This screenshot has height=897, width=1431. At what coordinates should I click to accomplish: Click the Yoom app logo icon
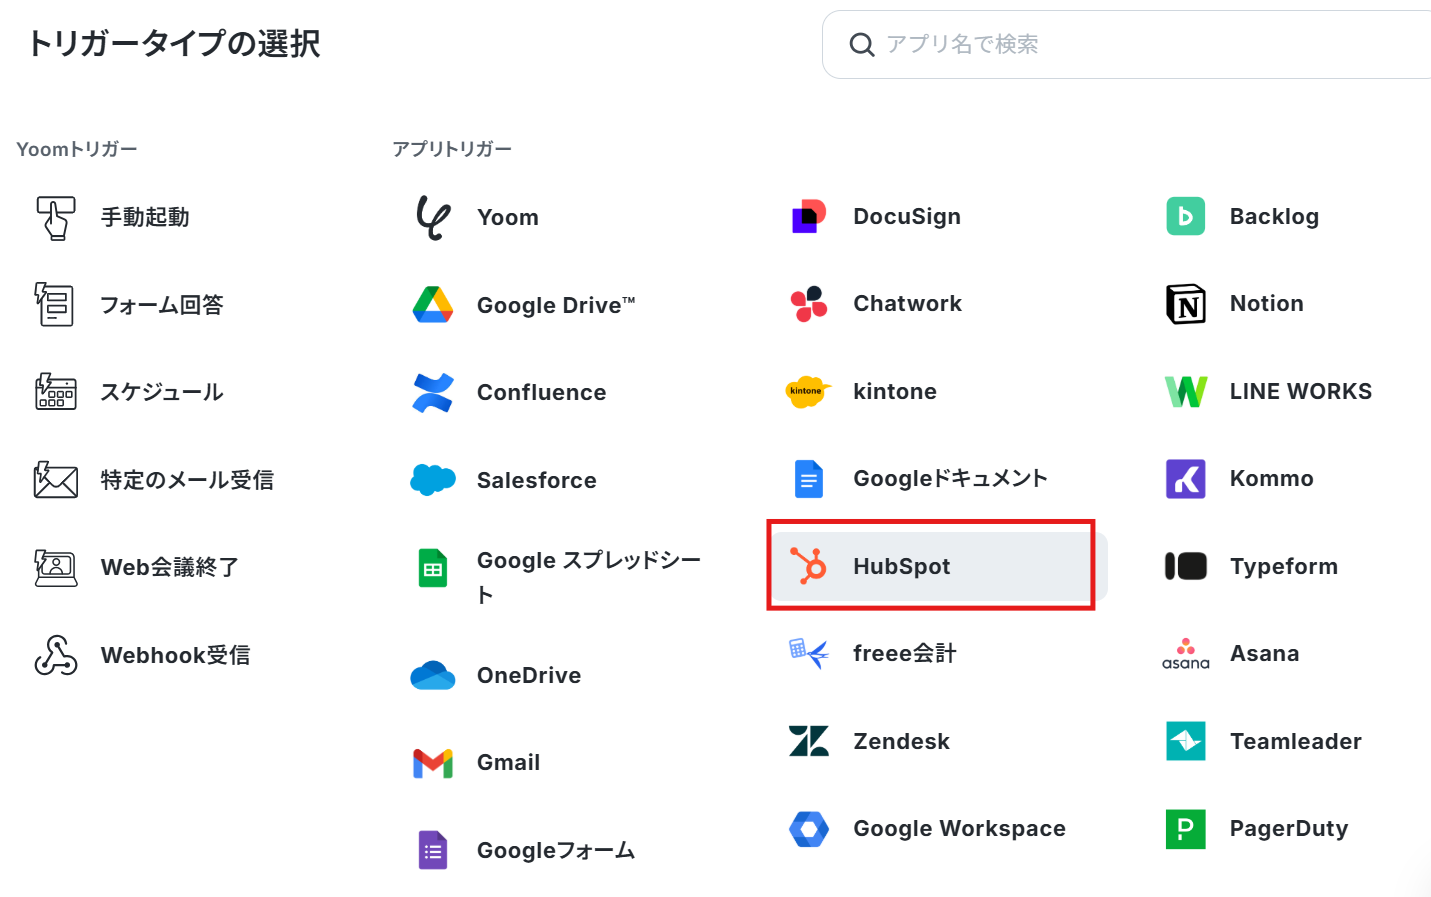tap(433, 217)
